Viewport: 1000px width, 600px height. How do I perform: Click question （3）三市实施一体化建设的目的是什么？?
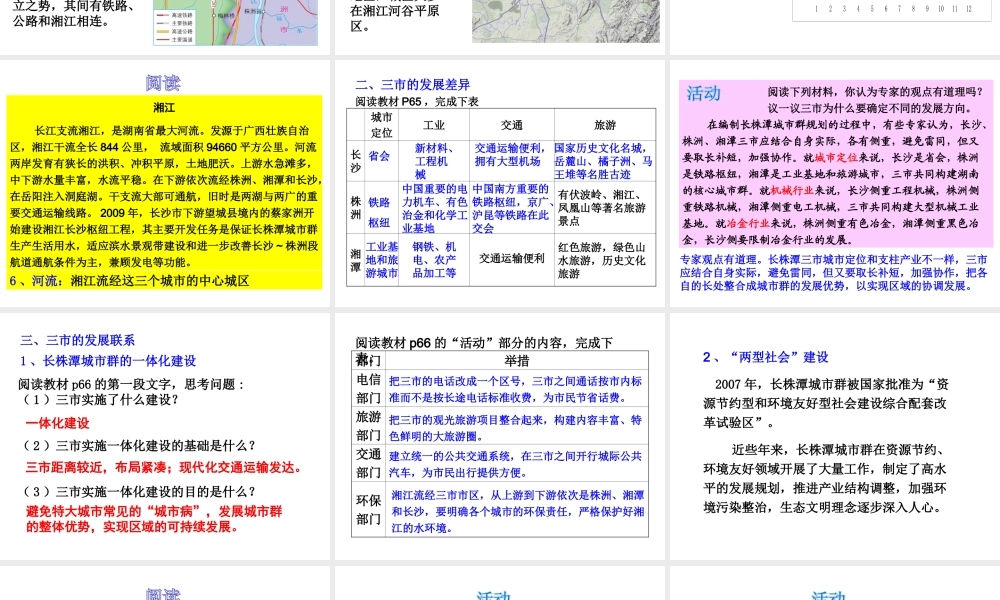coord(138,492)
